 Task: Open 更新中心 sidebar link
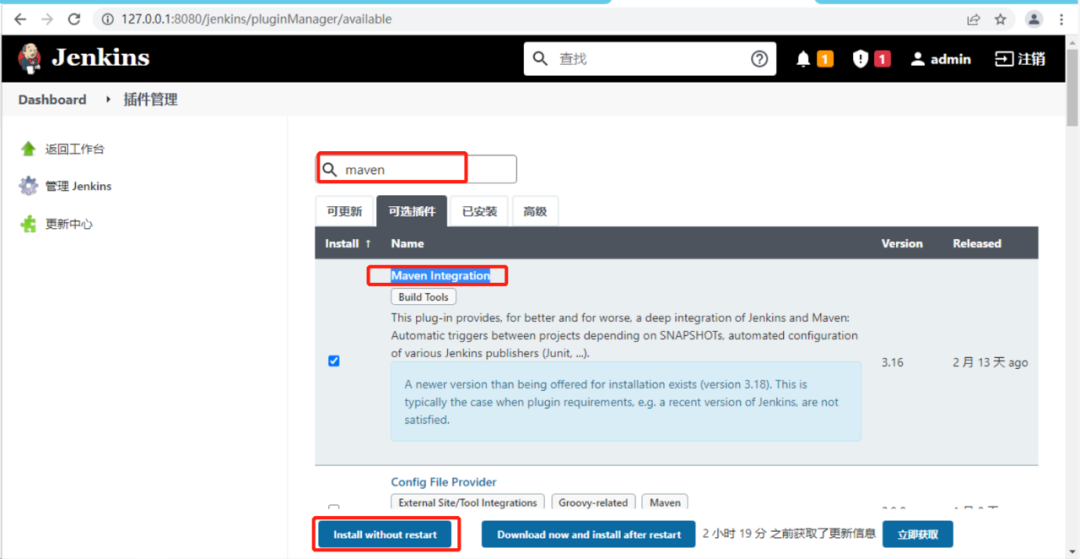coord(69,224)
